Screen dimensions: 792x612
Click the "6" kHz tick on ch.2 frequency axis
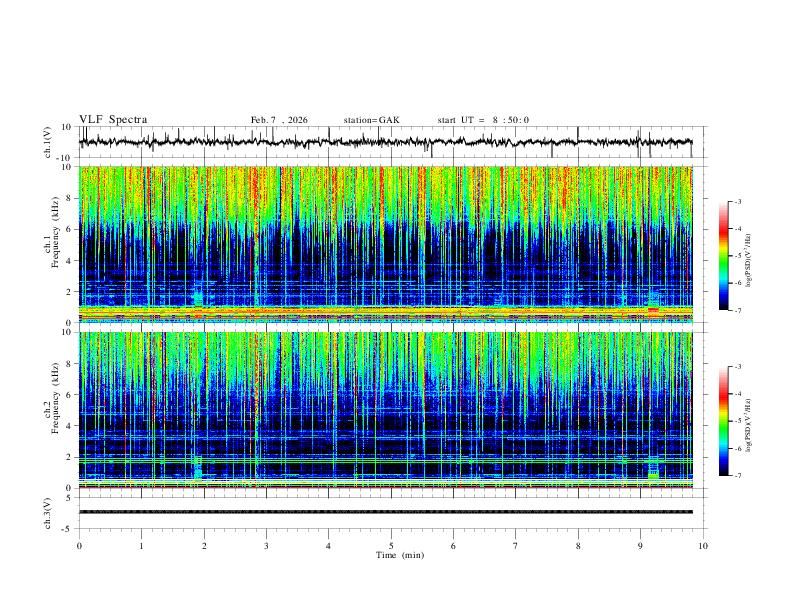[x=70, y=394]
